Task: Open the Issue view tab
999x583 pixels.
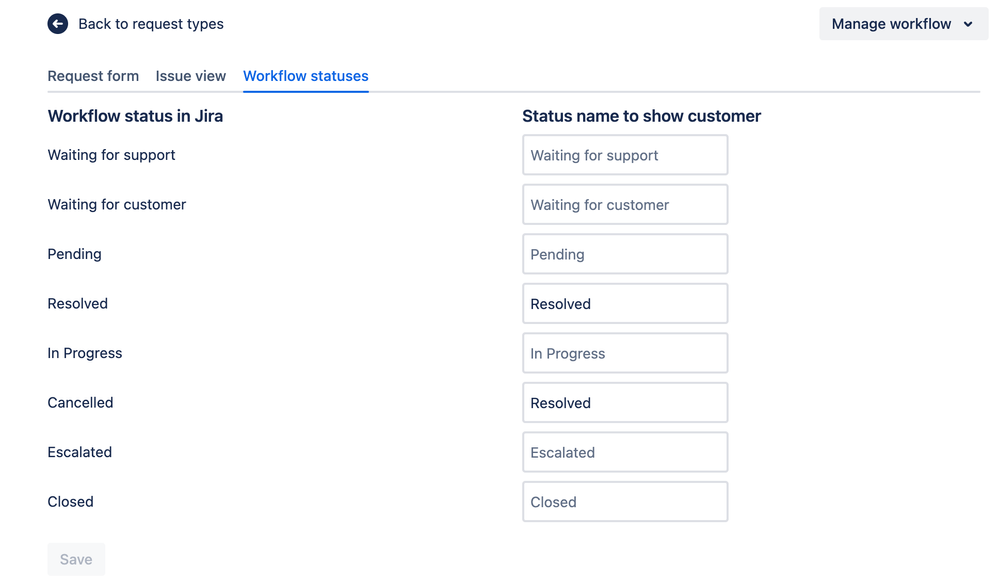Action: coord(191,76)
